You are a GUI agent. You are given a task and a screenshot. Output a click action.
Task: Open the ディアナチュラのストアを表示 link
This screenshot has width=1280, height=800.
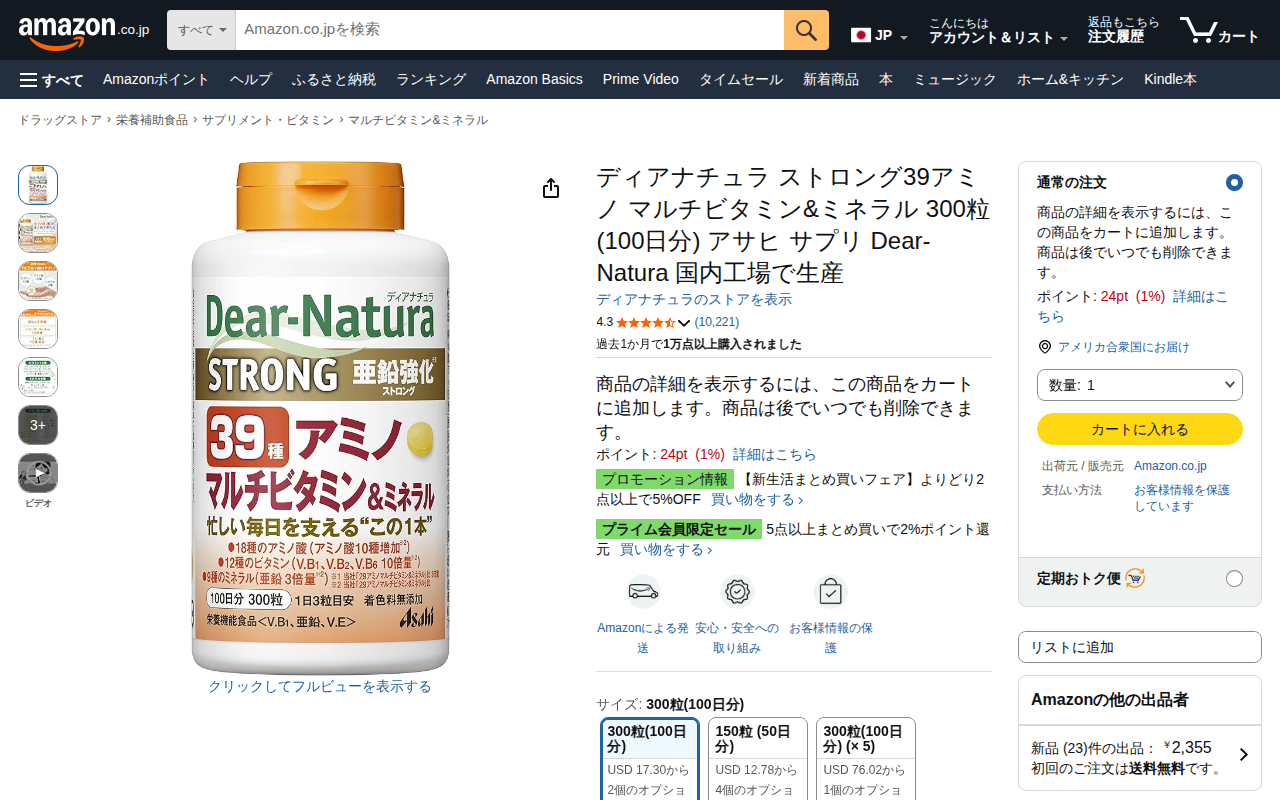(694, 300)
